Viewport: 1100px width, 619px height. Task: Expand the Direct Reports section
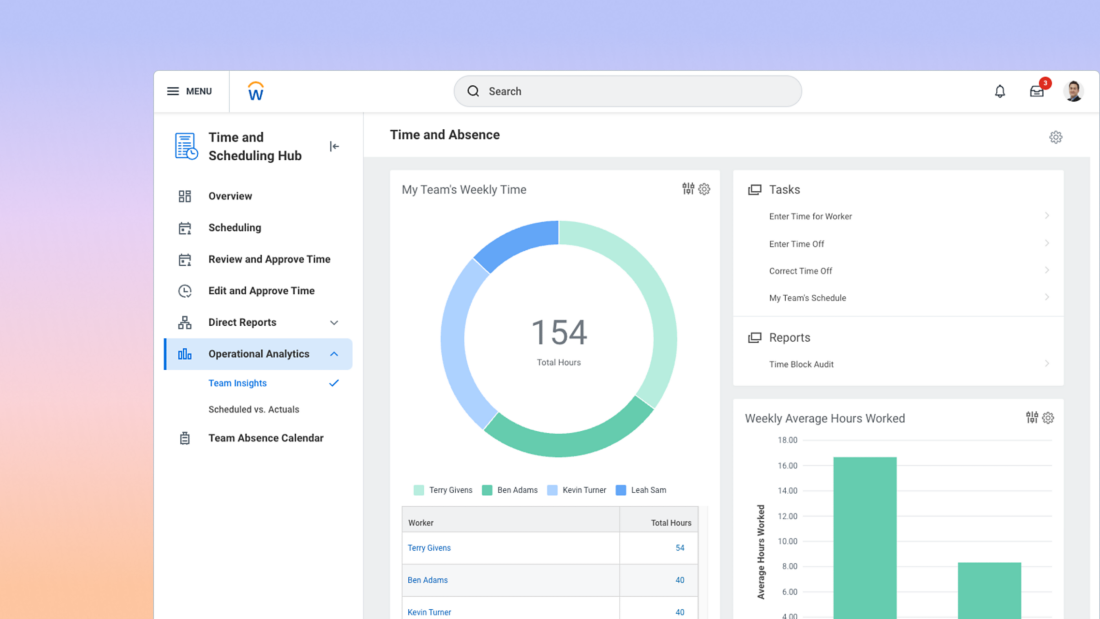pos(334,323)
